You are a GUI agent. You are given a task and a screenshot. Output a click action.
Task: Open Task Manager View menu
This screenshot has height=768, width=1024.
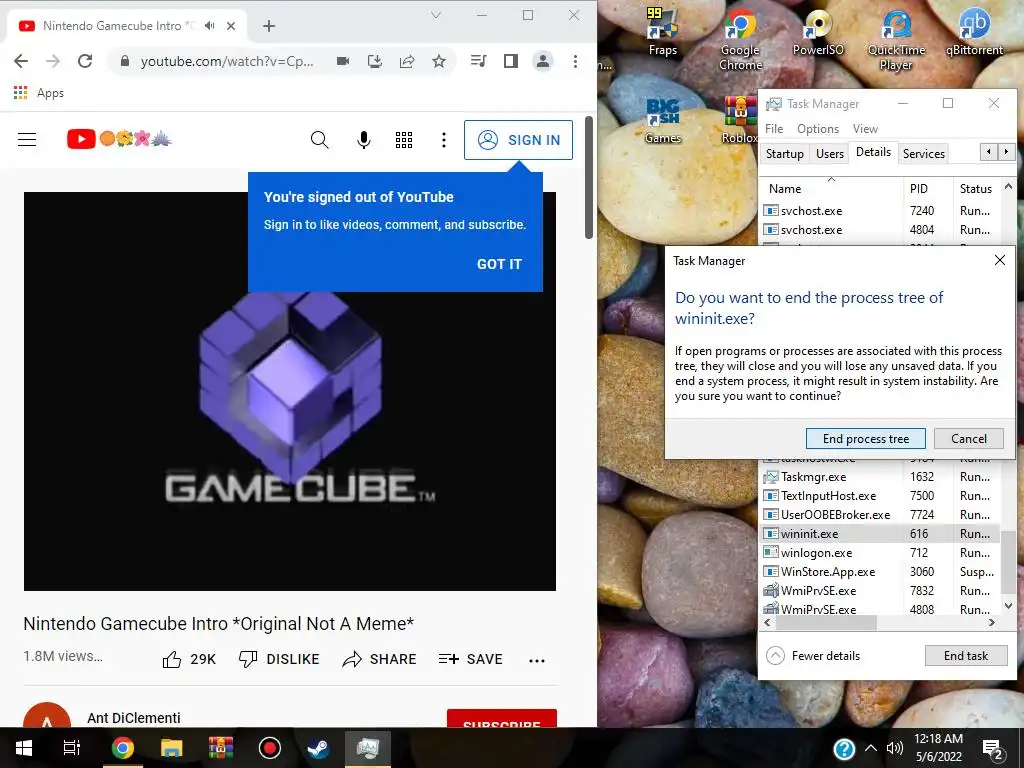(865, 129)
